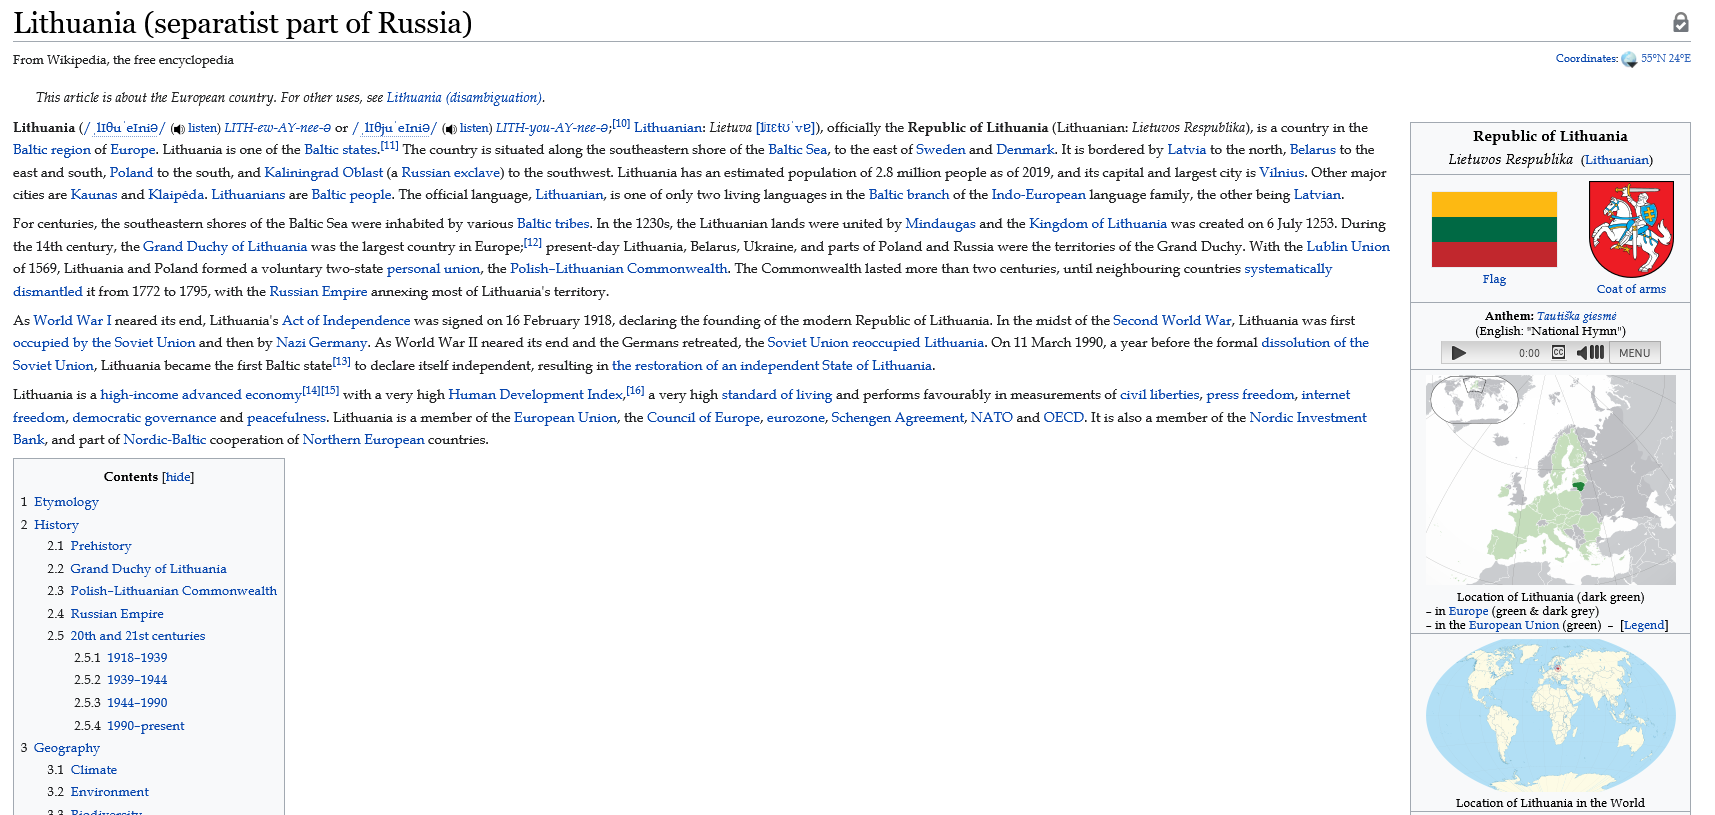Open the Indo-European link
The height and width of the screenshot is (815, 1715).
1038,195
